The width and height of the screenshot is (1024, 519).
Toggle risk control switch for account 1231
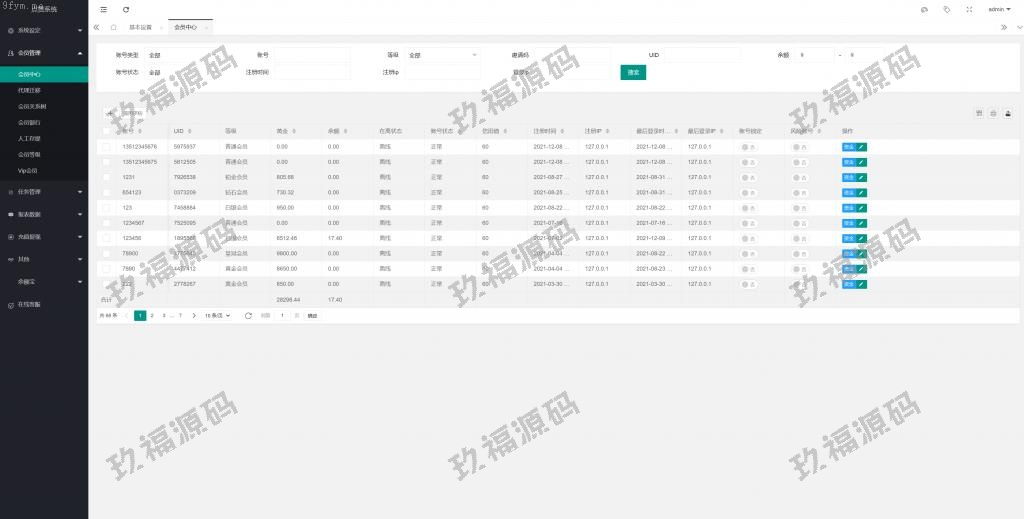800,177
